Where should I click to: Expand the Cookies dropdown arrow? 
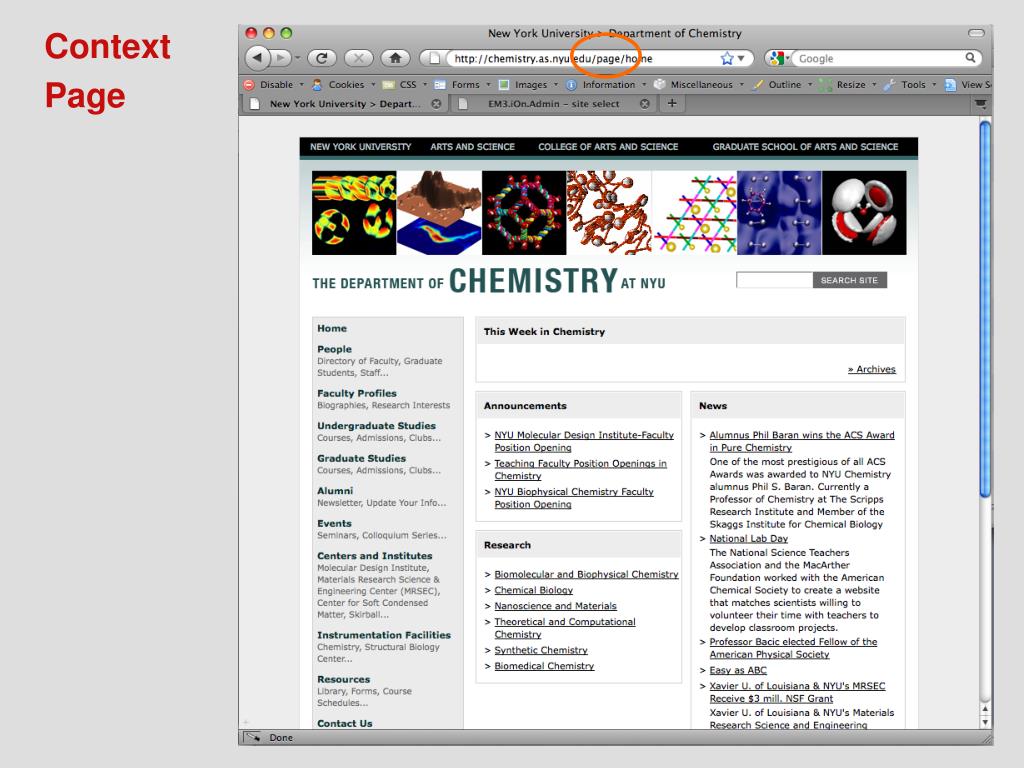pos(374,84)
